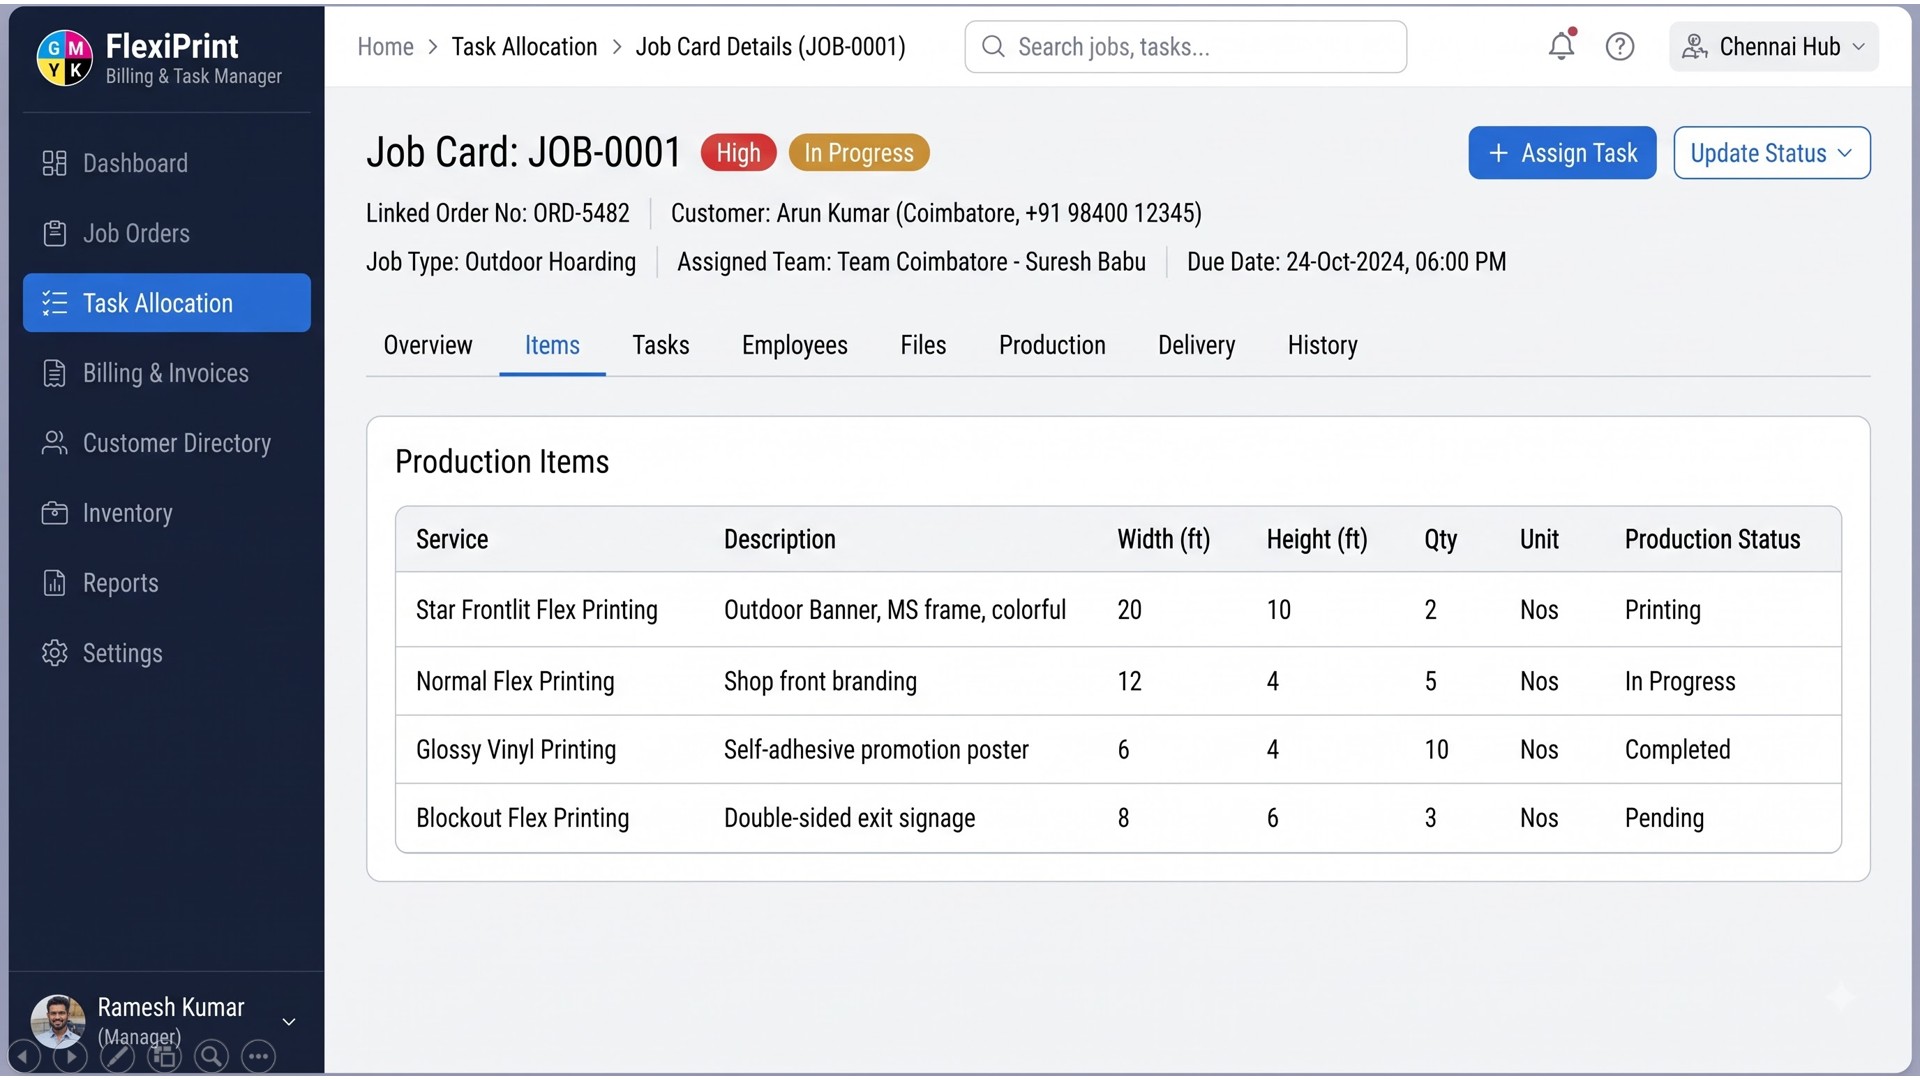The height and width of the screenshot is (1080, 1920).
Task: Click Ramesh Kumar profile photo
Action: 58,1020
